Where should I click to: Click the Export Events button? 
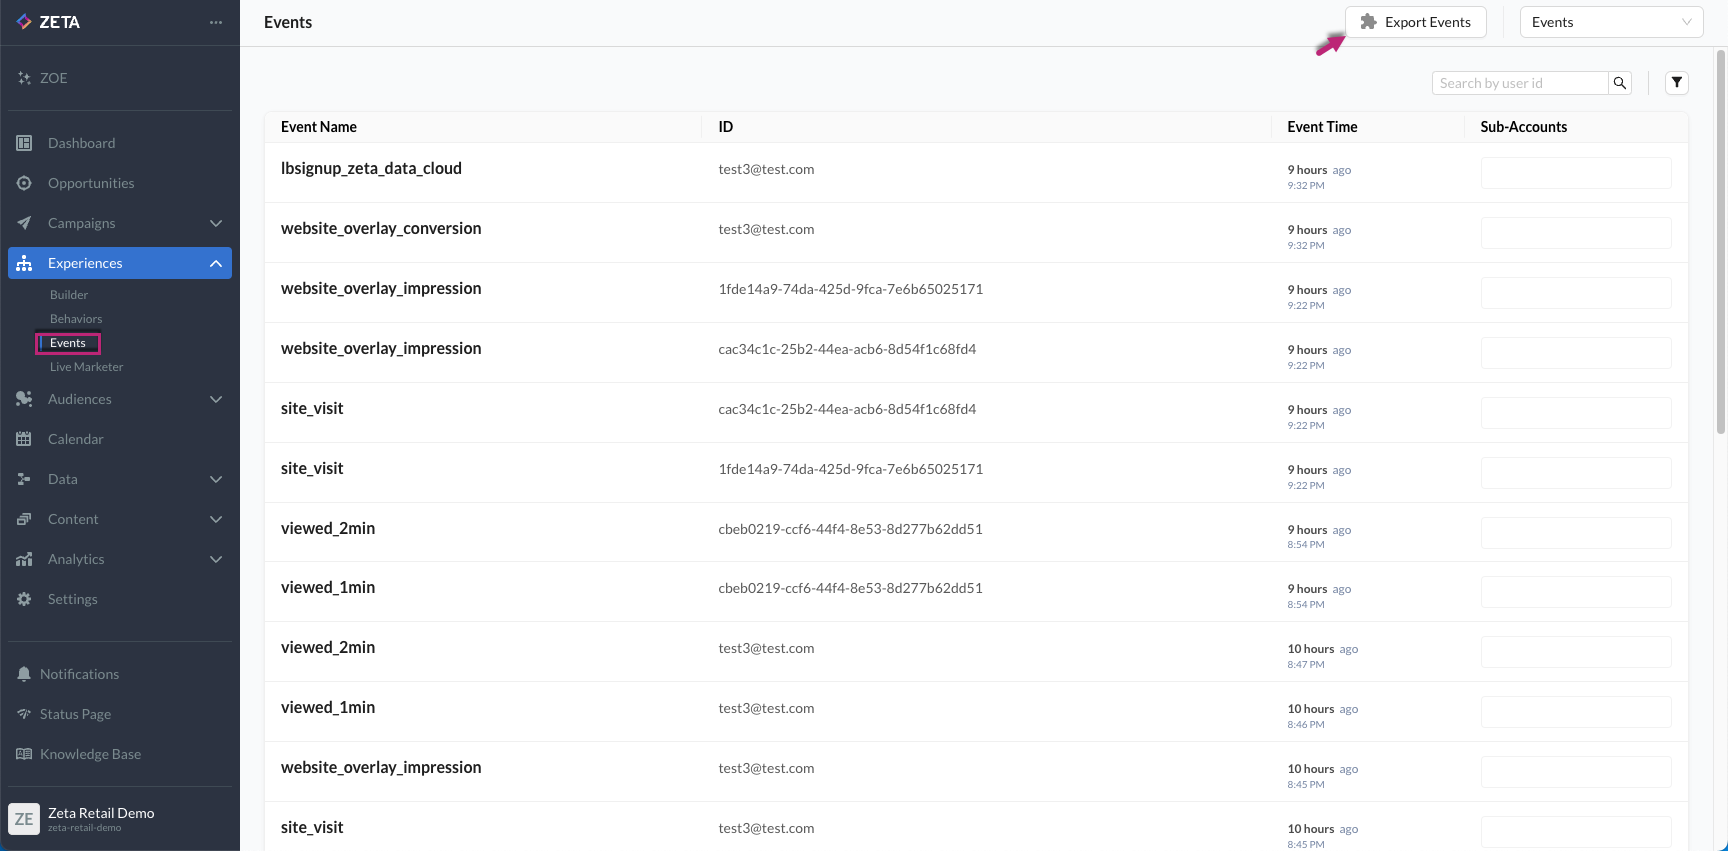[1415, 22]
